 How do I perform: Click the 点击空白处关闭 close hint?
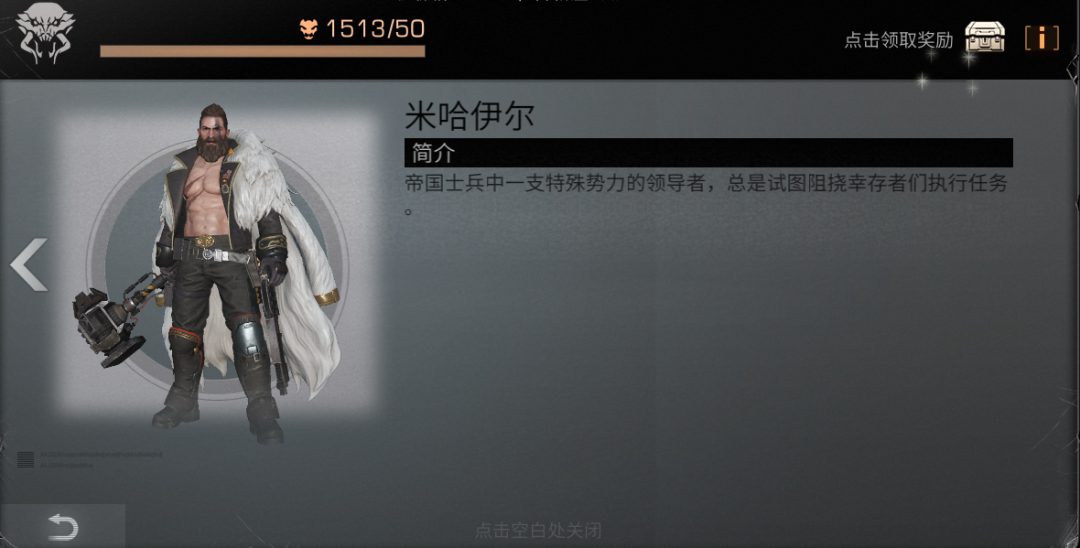tap(538, 530)
